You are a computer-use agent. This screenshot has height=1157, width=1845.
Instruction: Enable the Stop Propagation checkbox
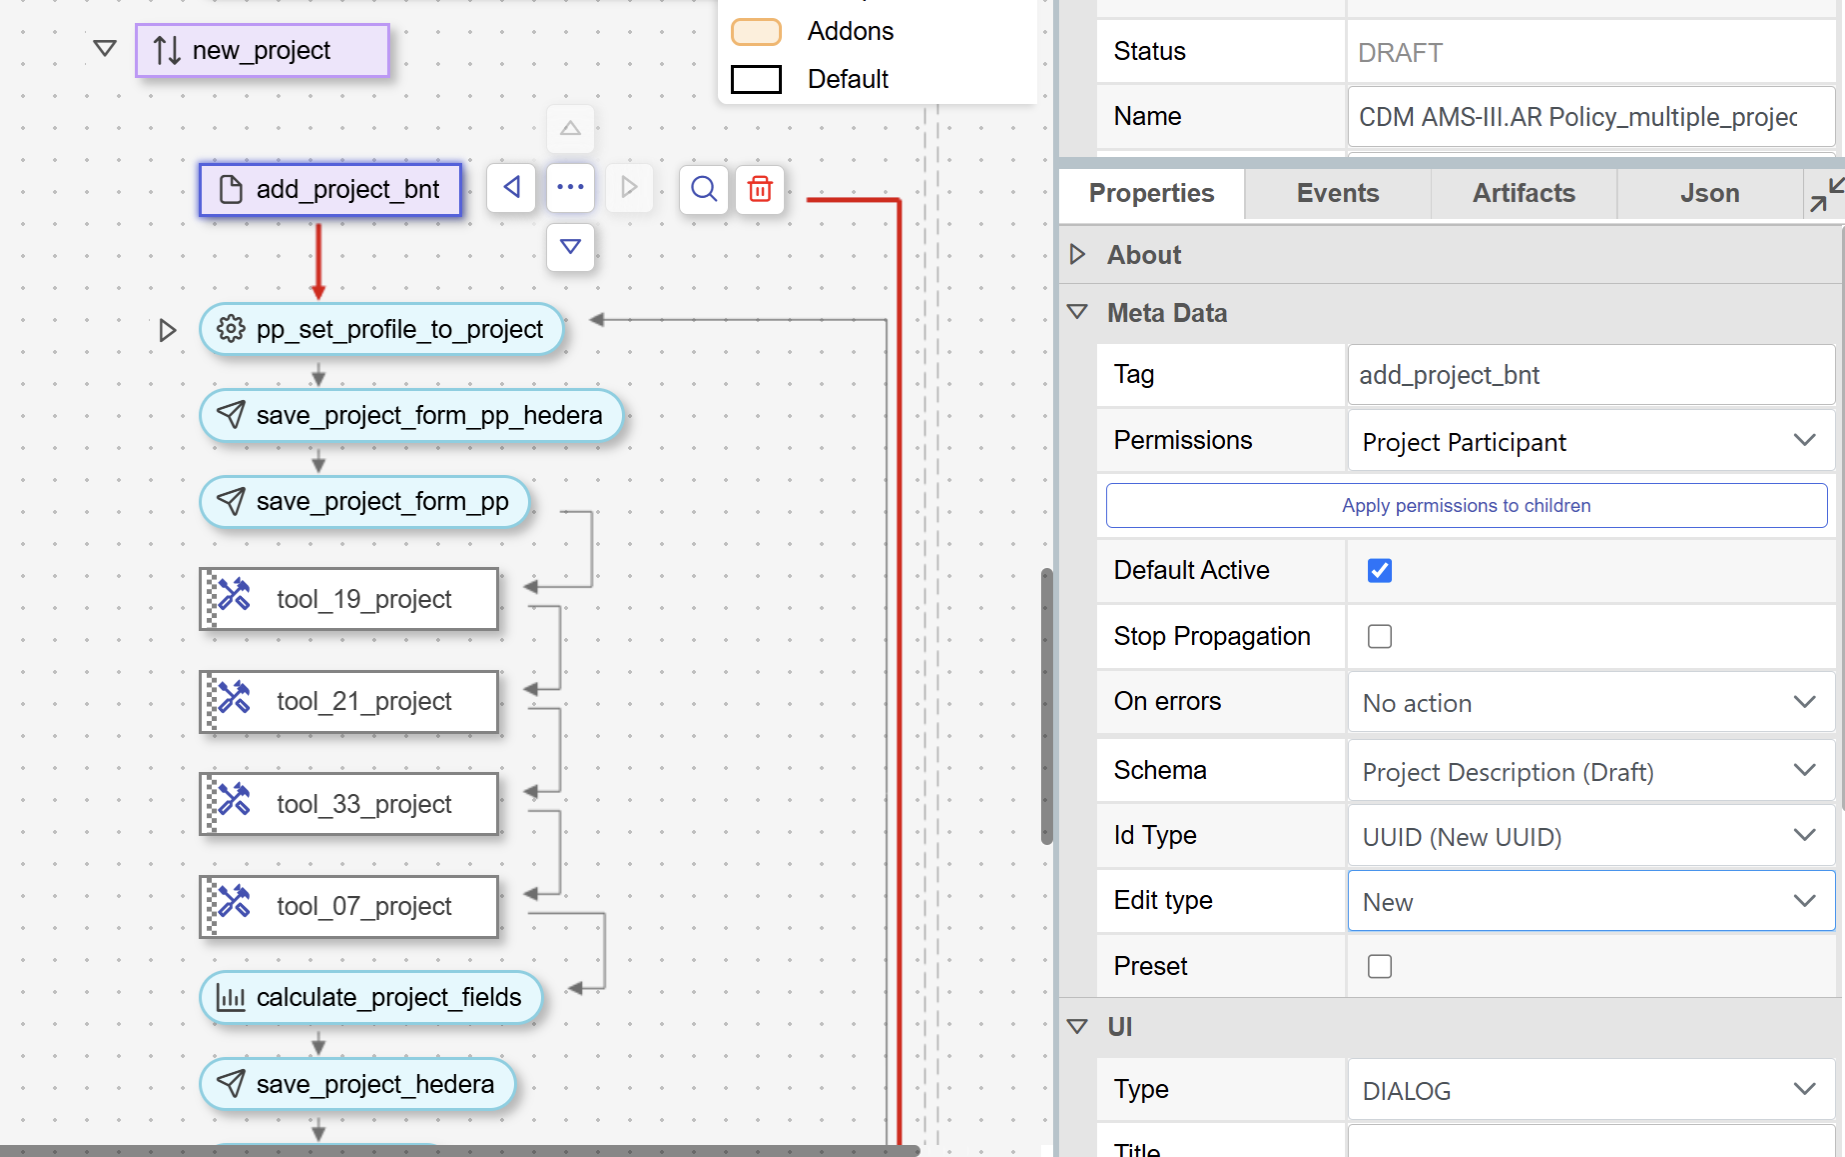(x=1379, y=637)
